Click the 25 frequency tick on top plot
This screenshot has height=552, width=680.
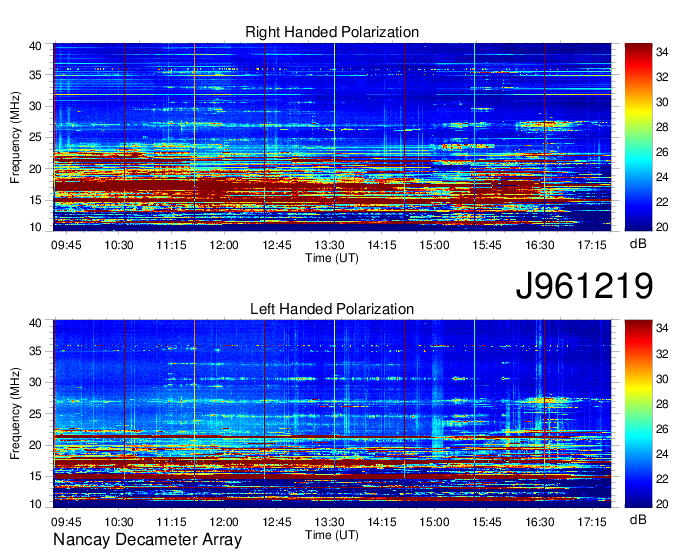pos(35,138)
